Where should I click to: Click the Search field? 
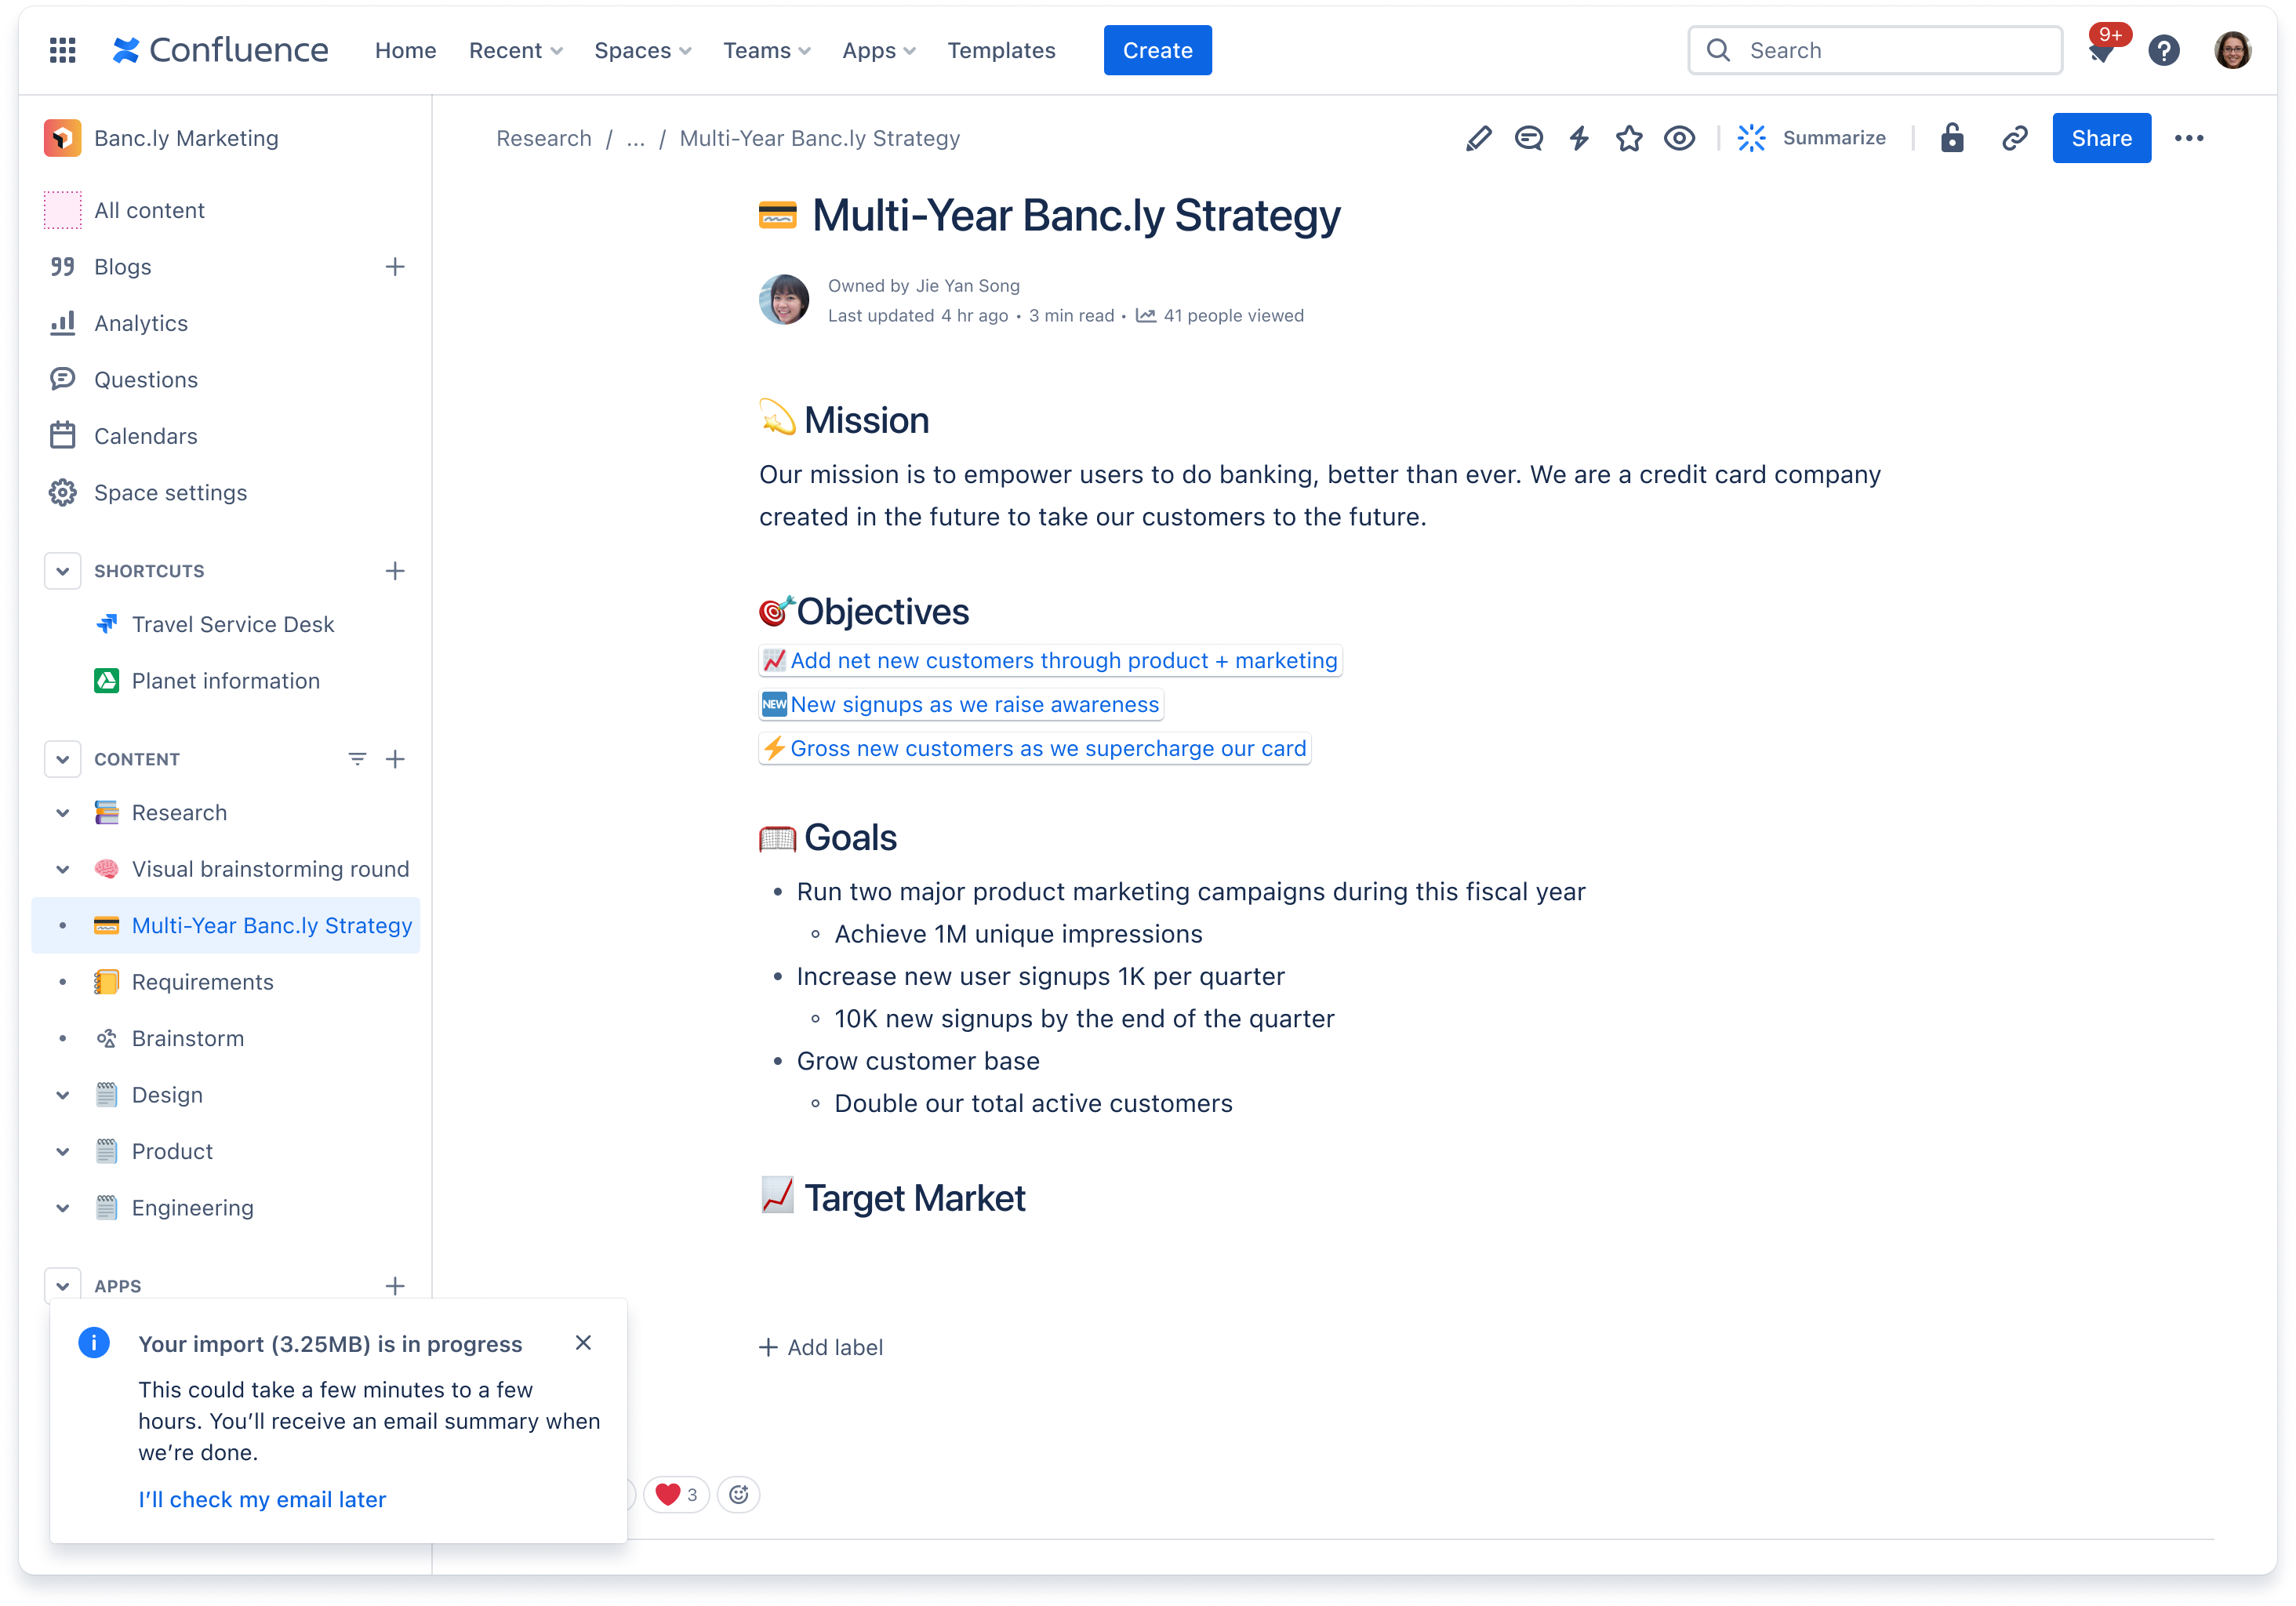(1875, 50)
